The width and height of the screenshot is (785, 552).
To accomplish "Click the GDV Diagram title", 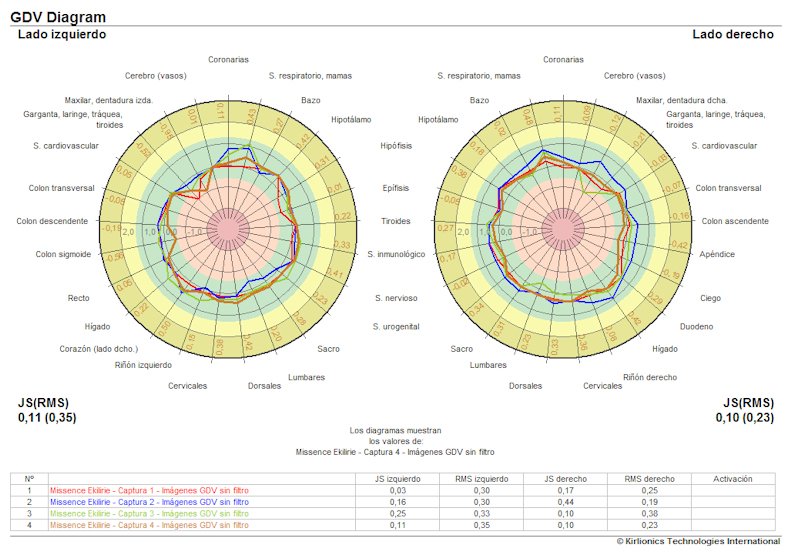I will 58,17.
